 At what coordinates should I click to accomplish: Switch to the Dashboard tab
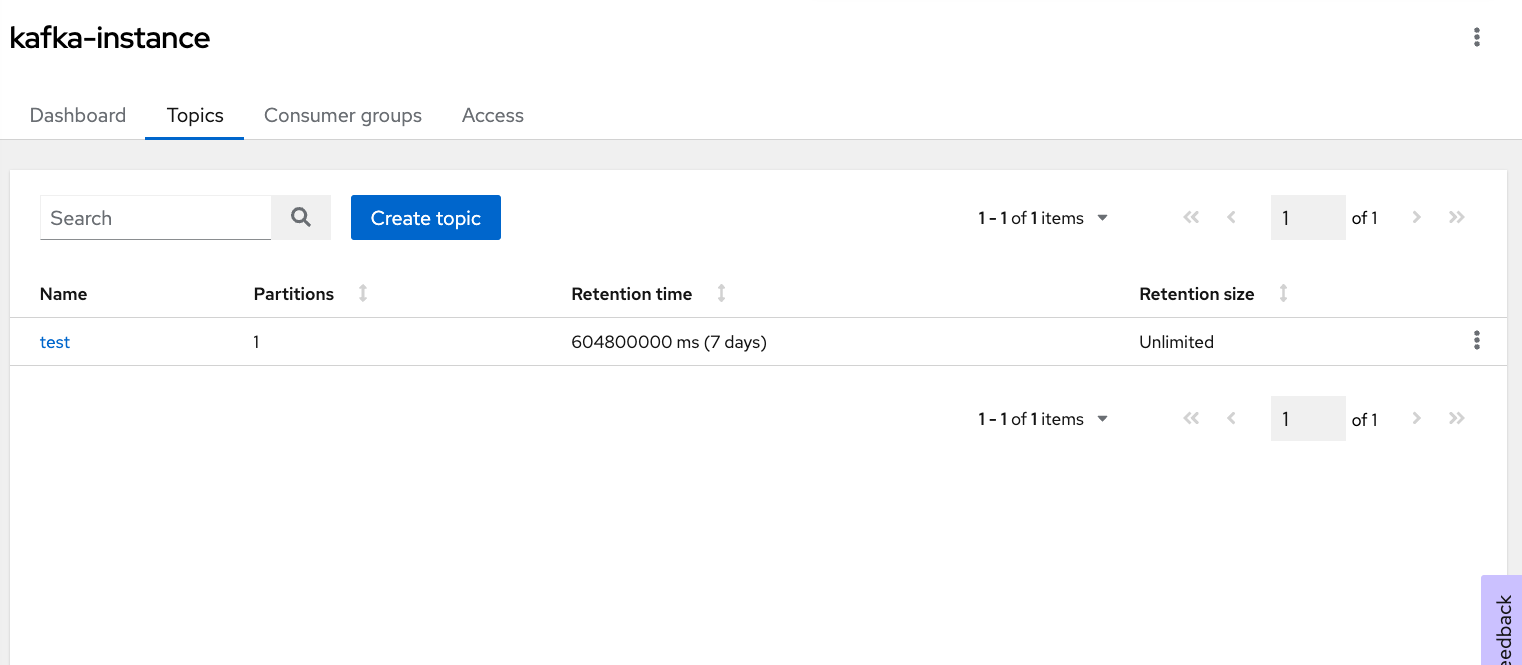[x=78, y=115]
